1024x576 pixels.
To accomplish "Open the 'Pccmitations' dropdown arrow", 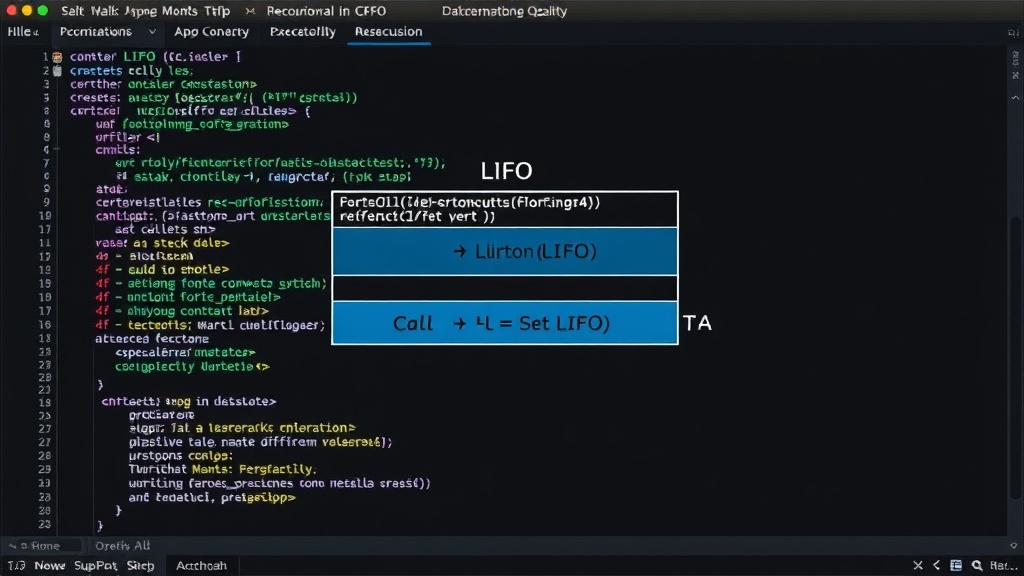I will (152, 32).
